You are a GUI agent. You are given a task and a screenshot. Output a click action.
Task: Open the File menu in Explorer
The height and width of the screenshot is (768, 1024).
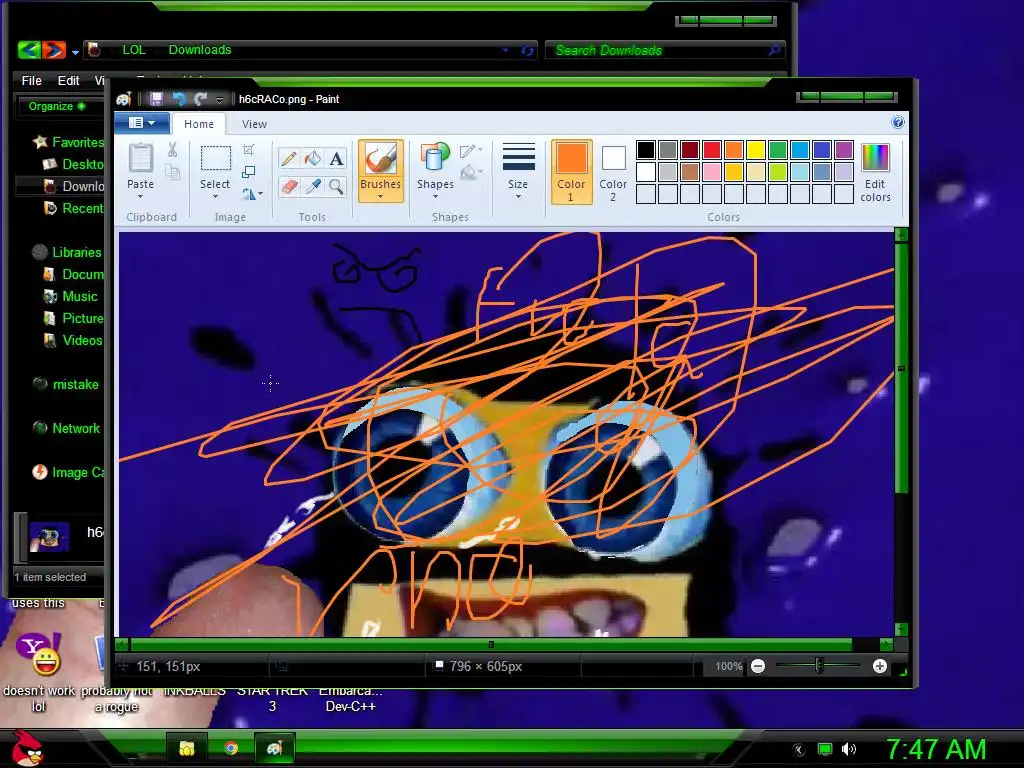[31, 80]
